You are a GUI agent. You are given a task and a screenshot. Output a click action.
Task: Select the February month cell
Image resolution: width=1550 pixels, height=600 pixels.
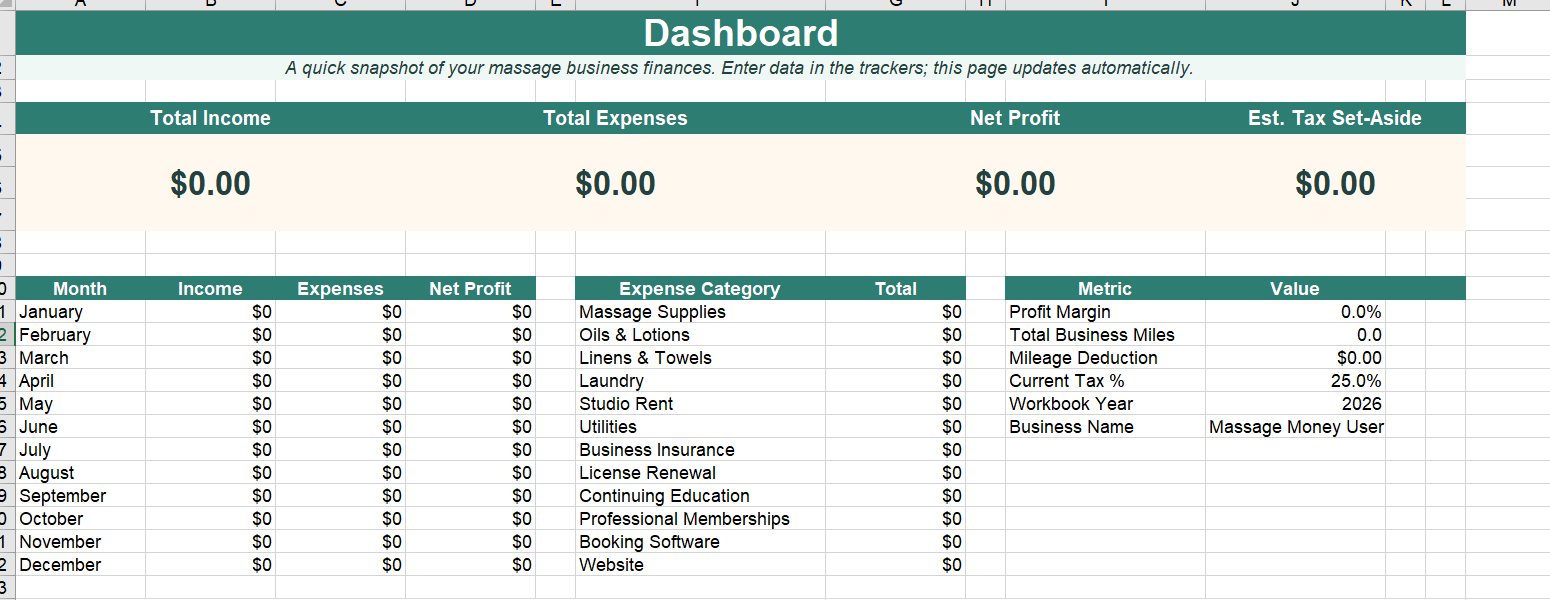tap(80, 335)
